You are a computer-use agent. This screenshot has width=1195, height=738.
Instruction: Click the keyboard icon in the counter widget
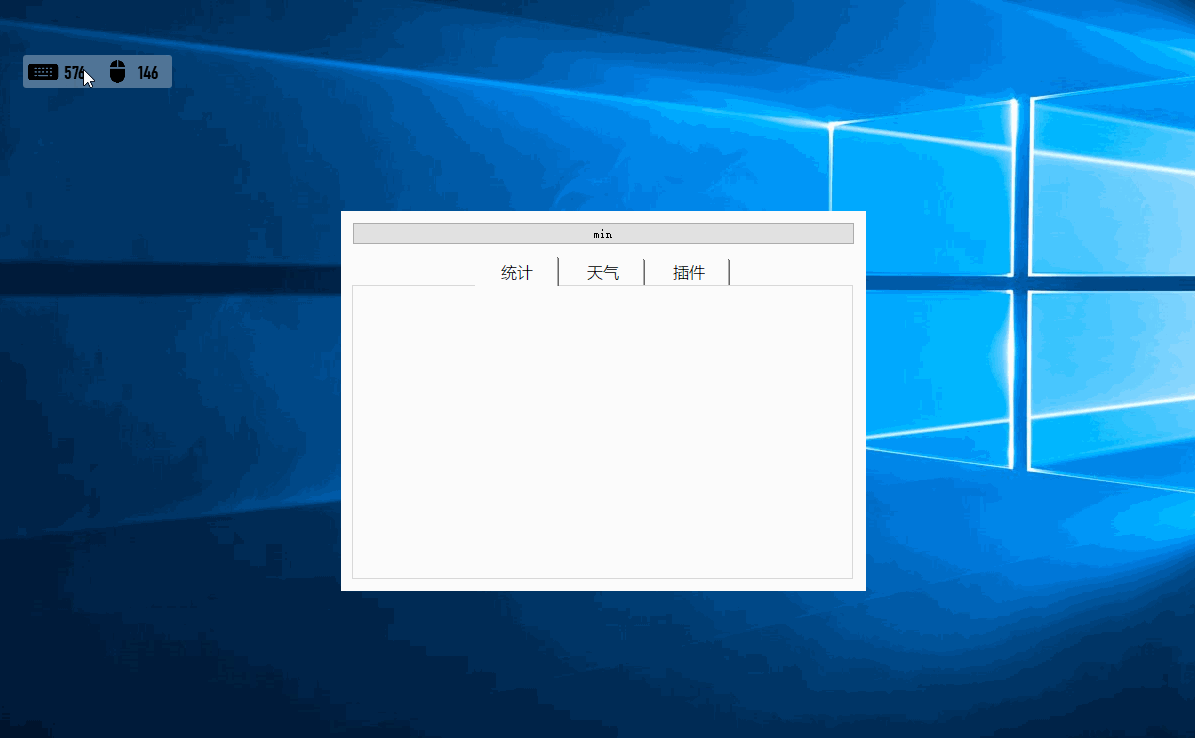point(43,72)
